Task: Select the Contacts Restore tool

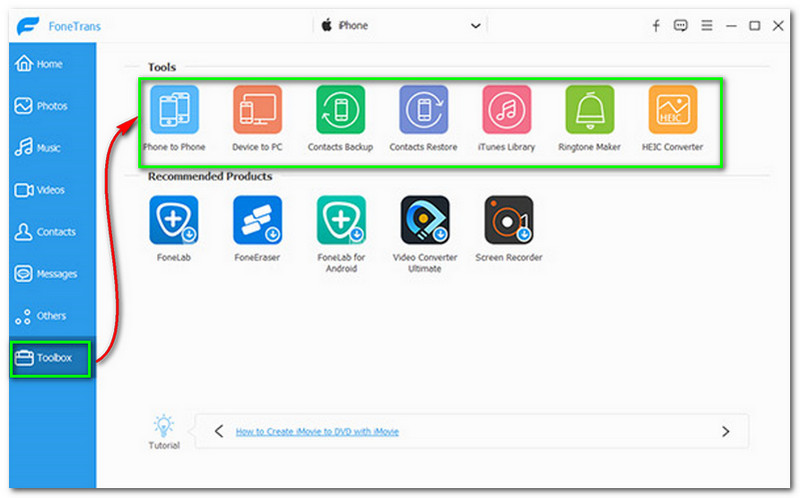Action: (423, 111)
